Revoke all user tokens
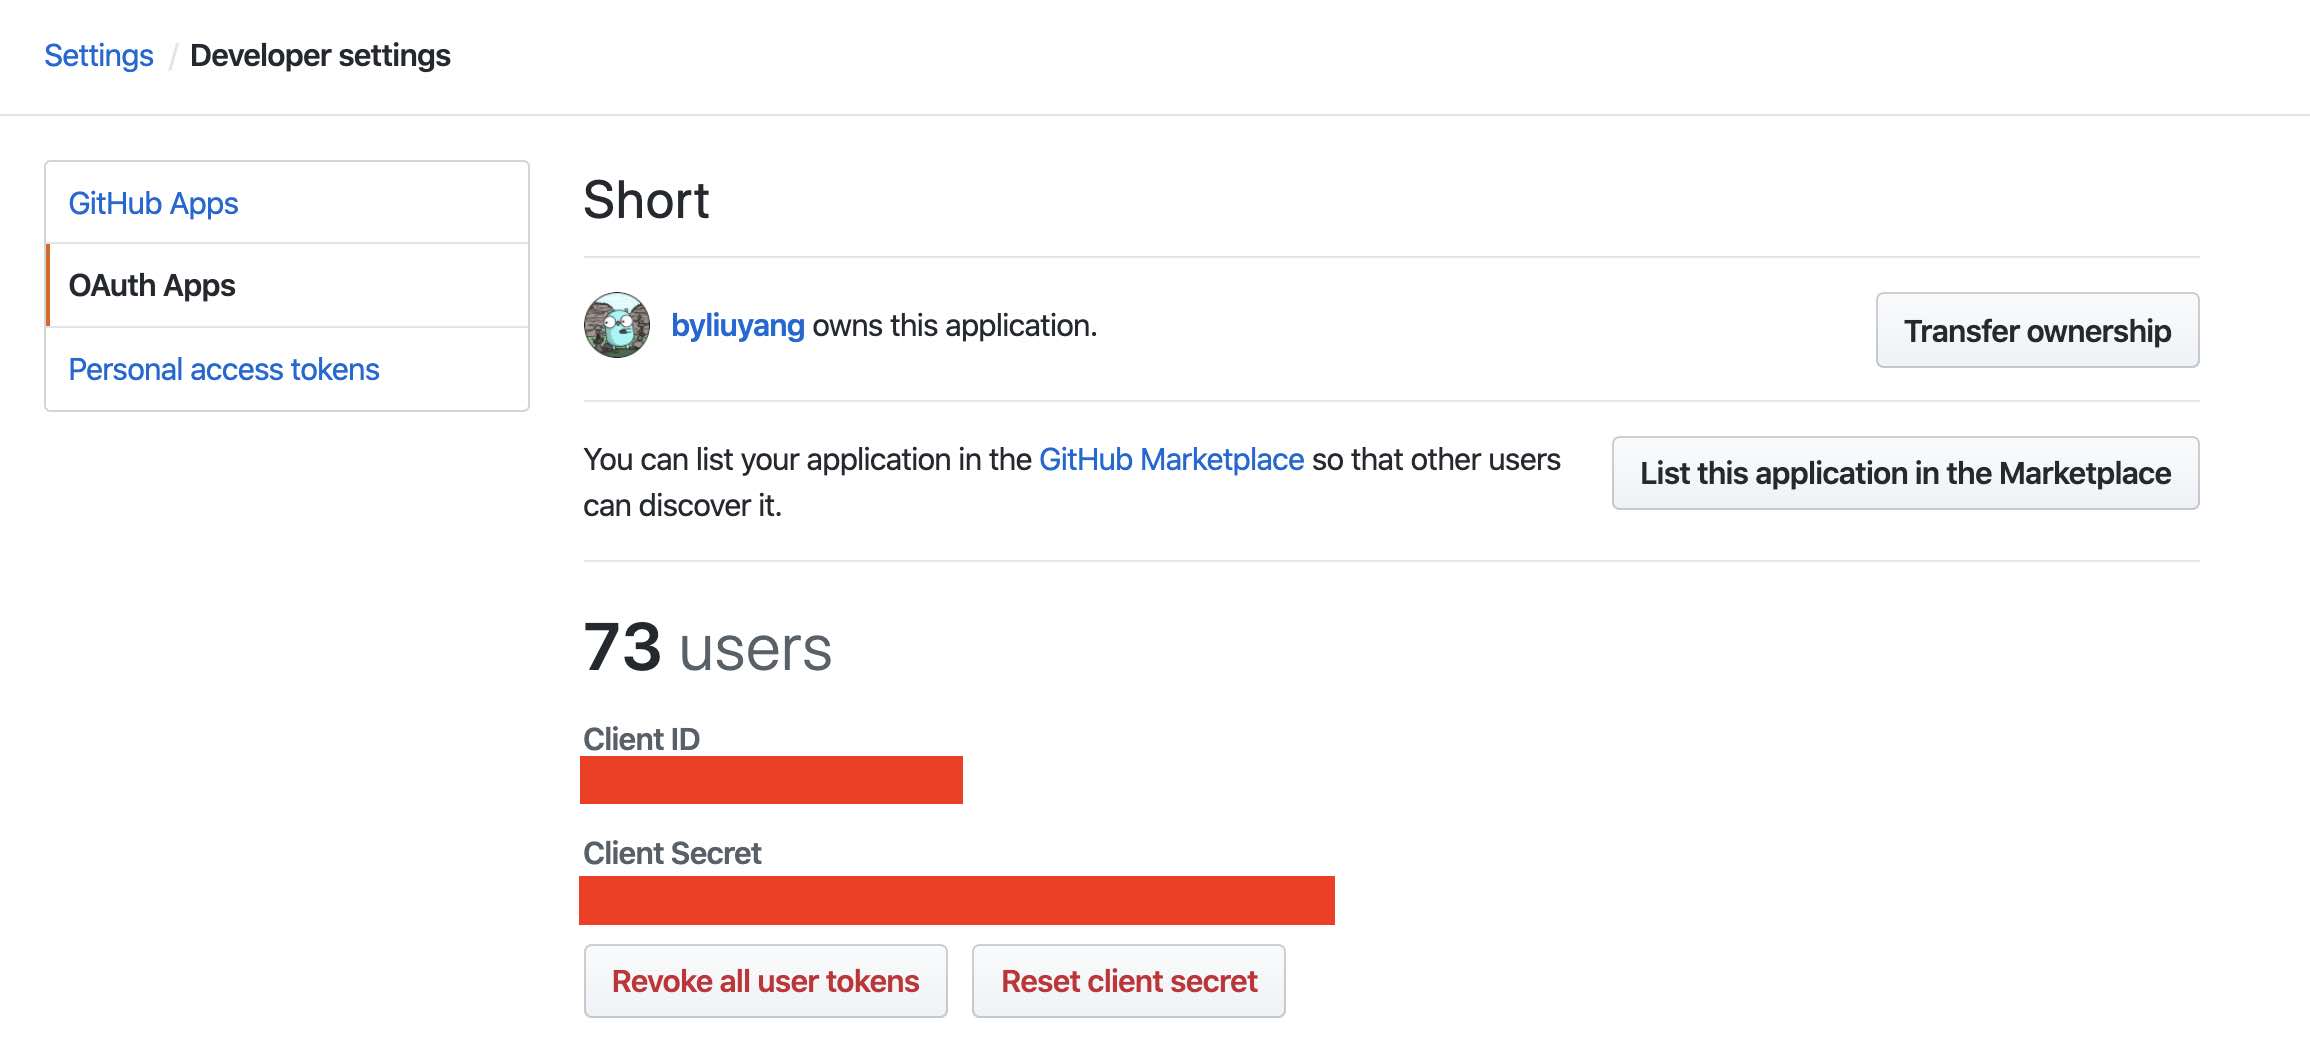2310x1062 pixels. pyautogui.click(x=766, y=981)
